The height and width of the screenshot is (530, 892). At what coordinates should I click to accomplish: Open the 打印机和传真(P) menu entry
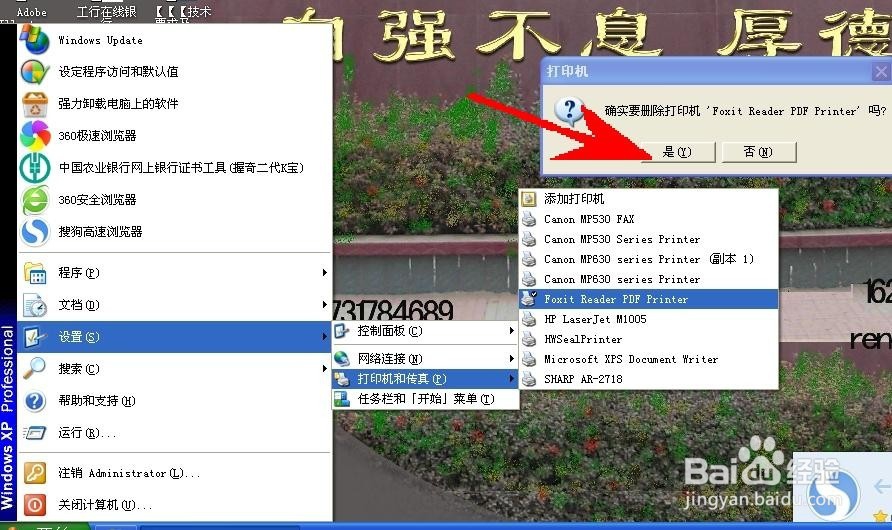tap(425, 379)
